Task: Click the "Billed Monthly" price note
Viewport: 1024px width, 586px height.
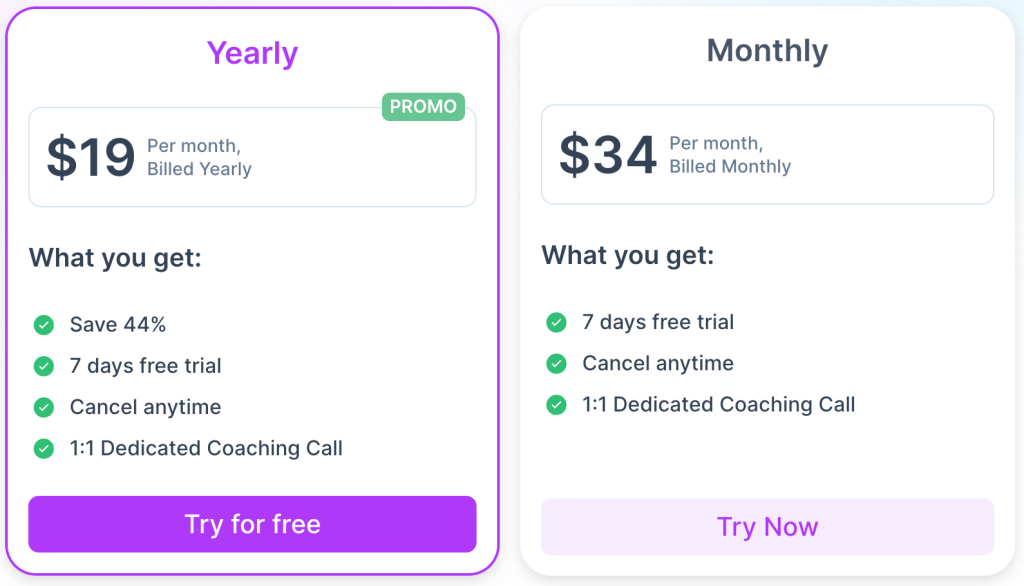Action: [x=730, y=167]
